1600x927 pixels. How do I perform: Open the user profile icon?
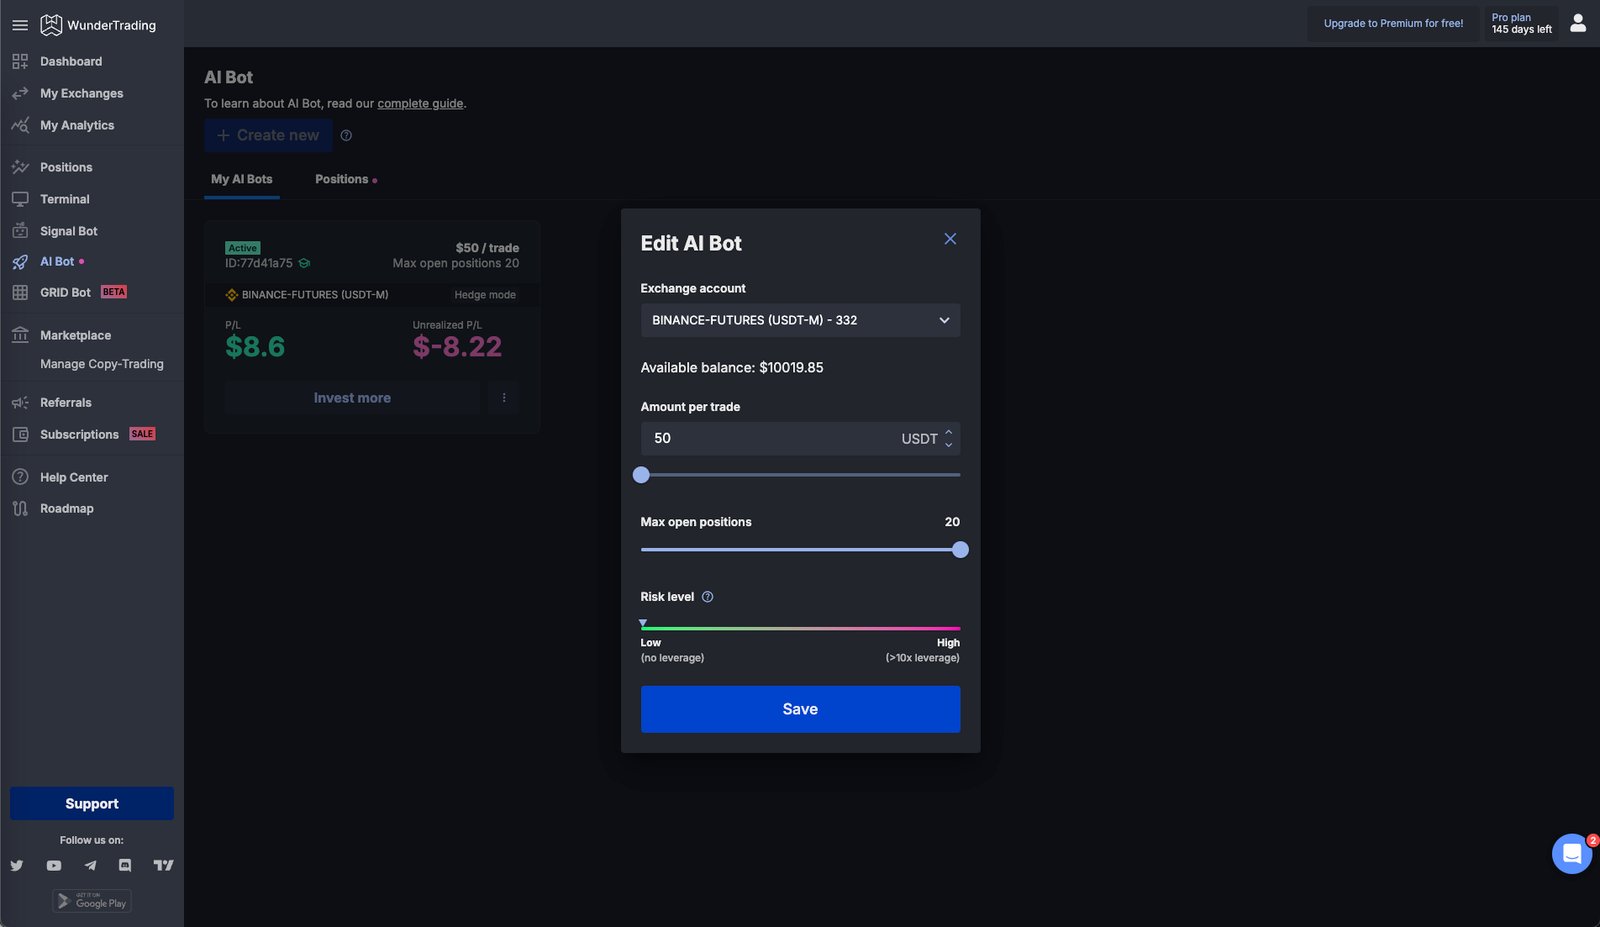coord(1578,23)
